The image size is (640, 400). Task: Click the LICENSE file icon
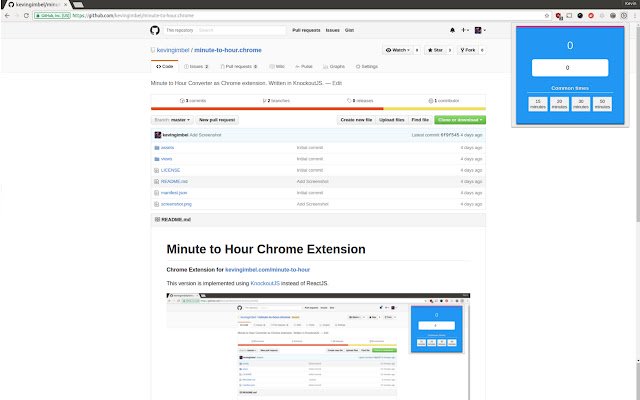[x=156, y=170]
